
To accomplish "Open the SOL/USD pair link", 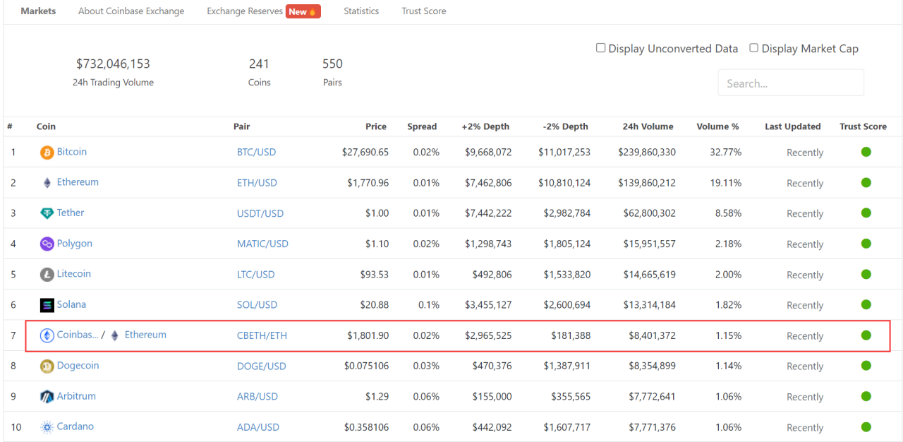I will [257, 305].
